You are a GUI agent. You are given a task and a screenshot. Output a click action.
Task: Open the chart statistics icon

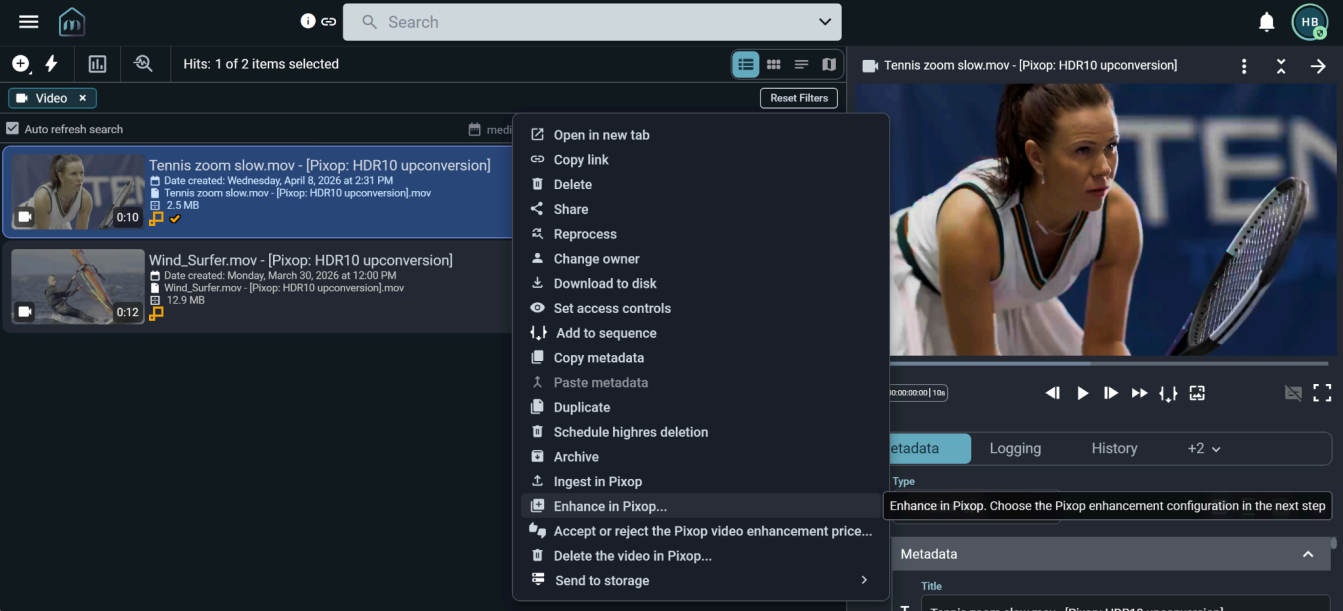(97, 64)
